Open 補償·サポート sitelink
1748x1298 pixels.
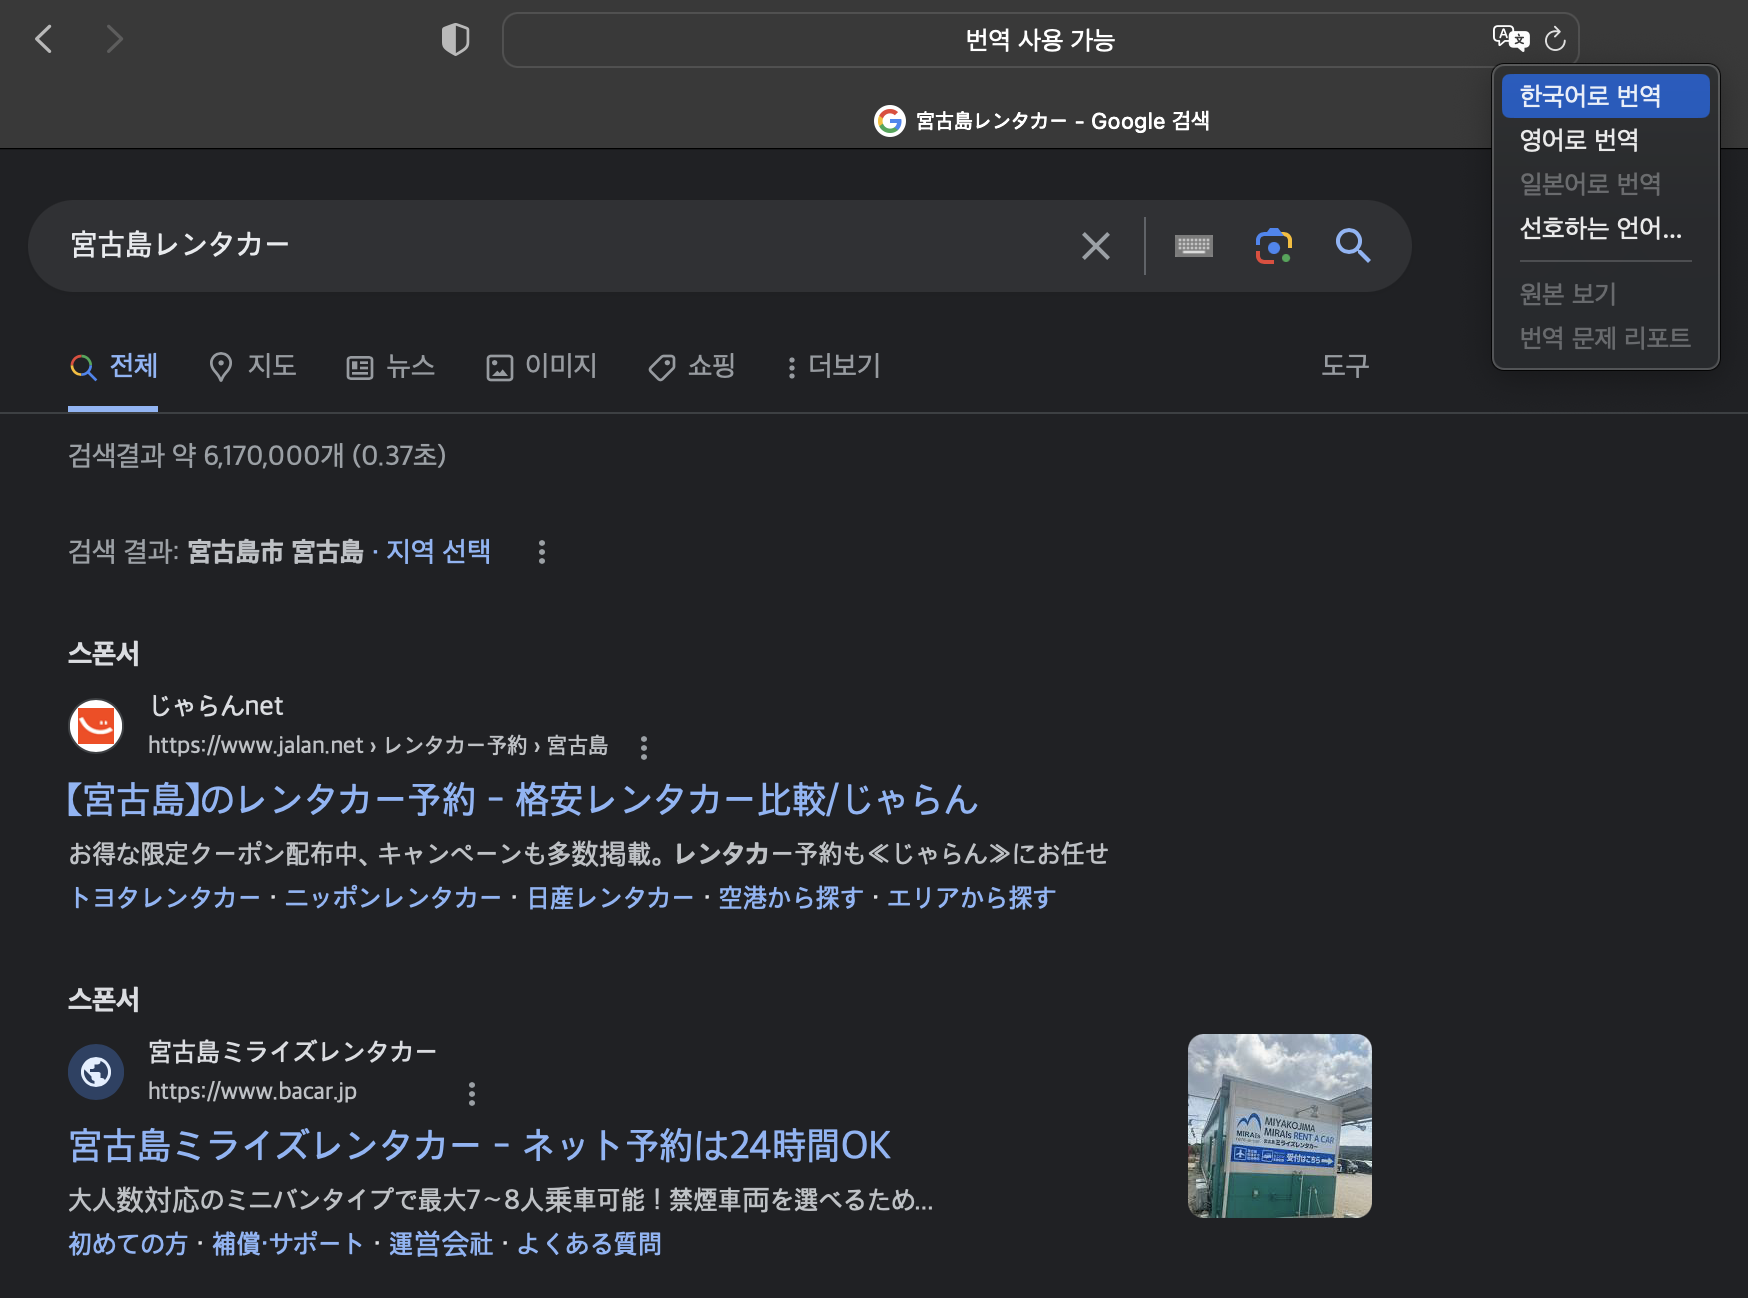[x=288, y=1244]
